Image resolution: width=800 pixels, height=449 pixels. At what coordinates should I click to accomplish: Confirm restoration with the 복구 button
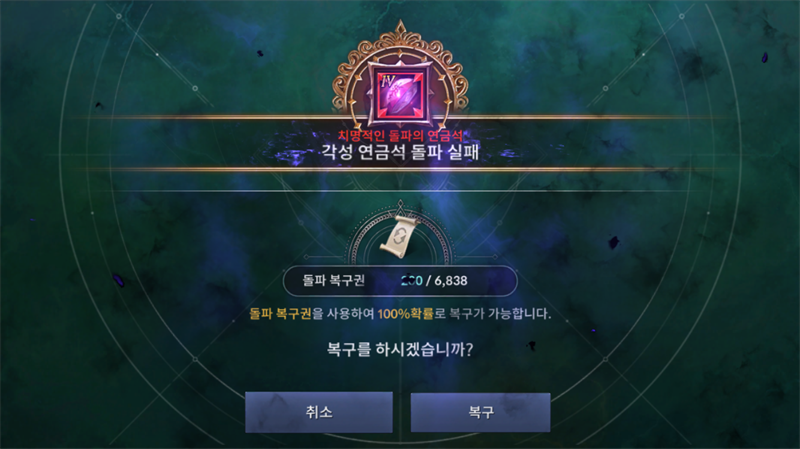480,412
